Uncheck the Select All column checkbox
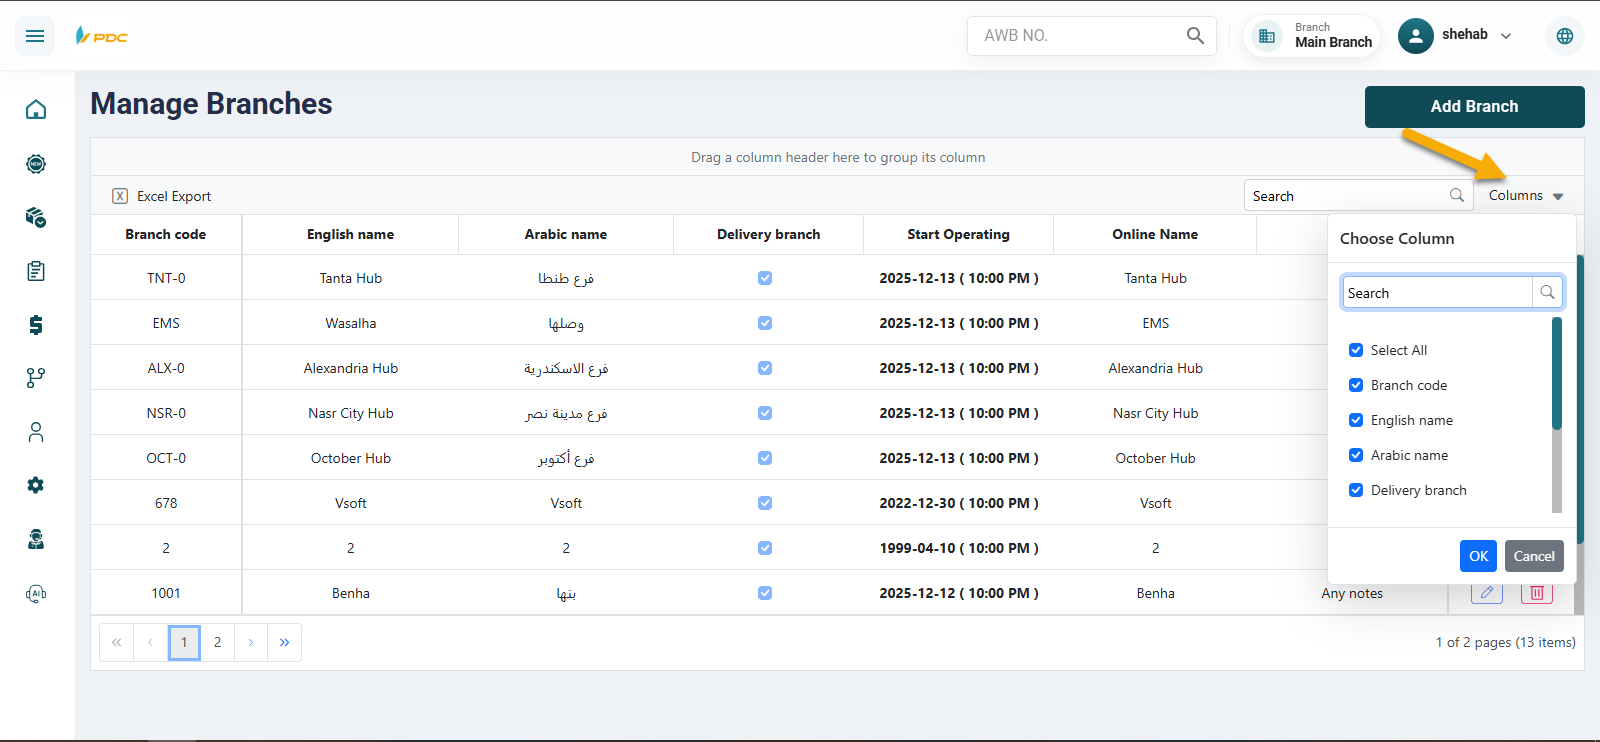1600x742 pixels. pyautogui.click(x=1356, y=350)
